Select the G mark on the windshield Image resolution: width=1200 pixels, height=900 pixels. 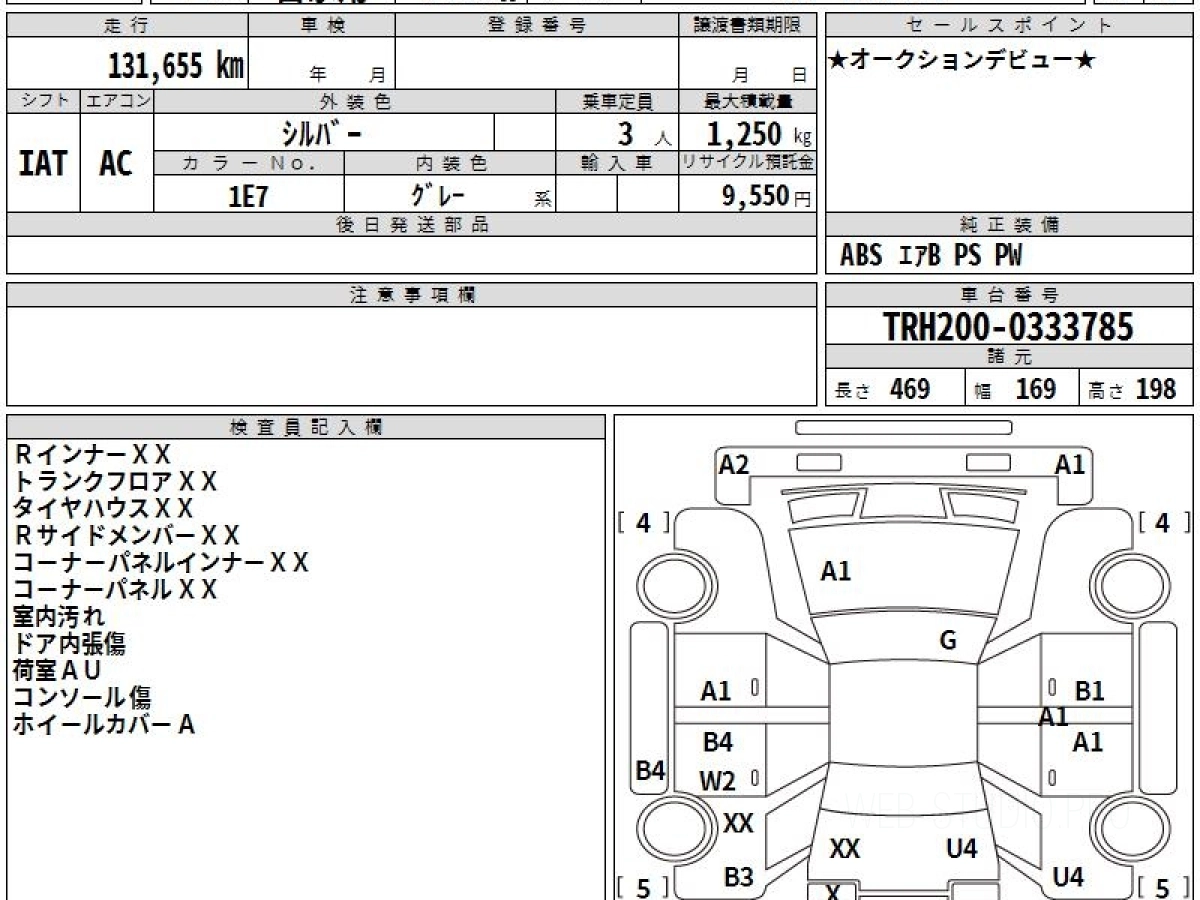pyautogui.click(x=948, y=641)
